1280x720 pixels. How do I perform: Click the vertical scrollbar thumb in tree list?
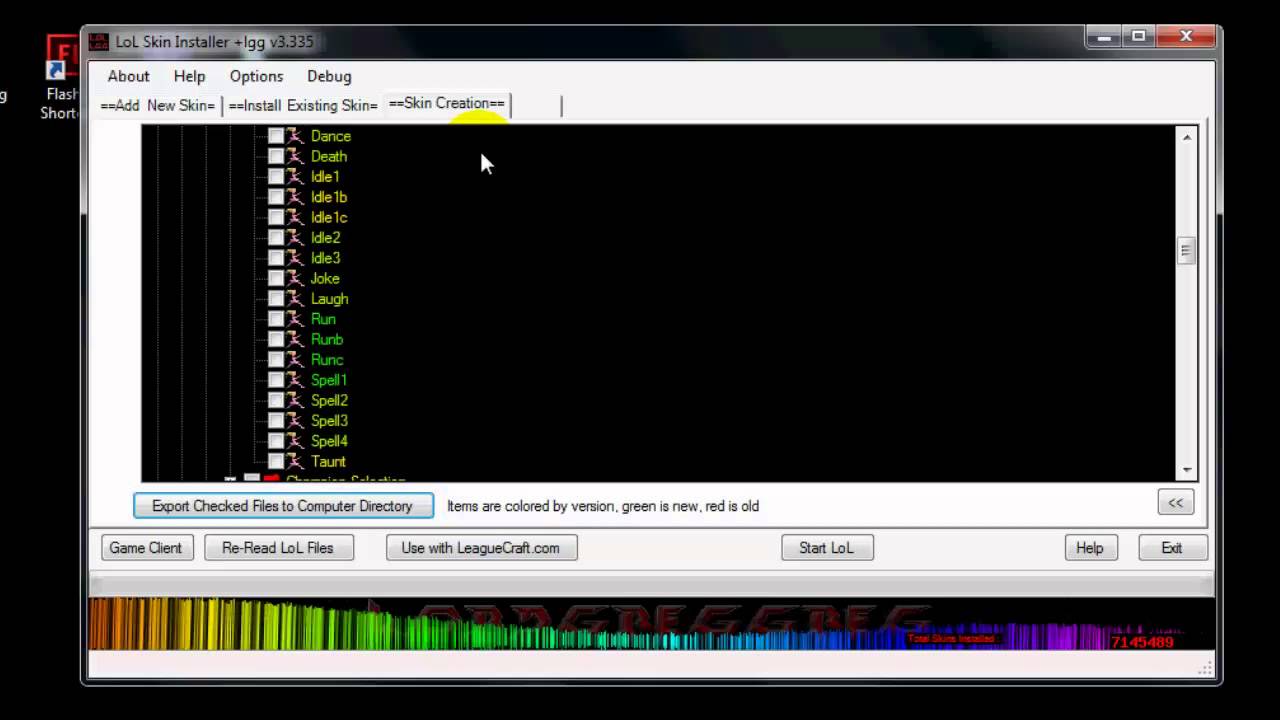coord(1187,251)
